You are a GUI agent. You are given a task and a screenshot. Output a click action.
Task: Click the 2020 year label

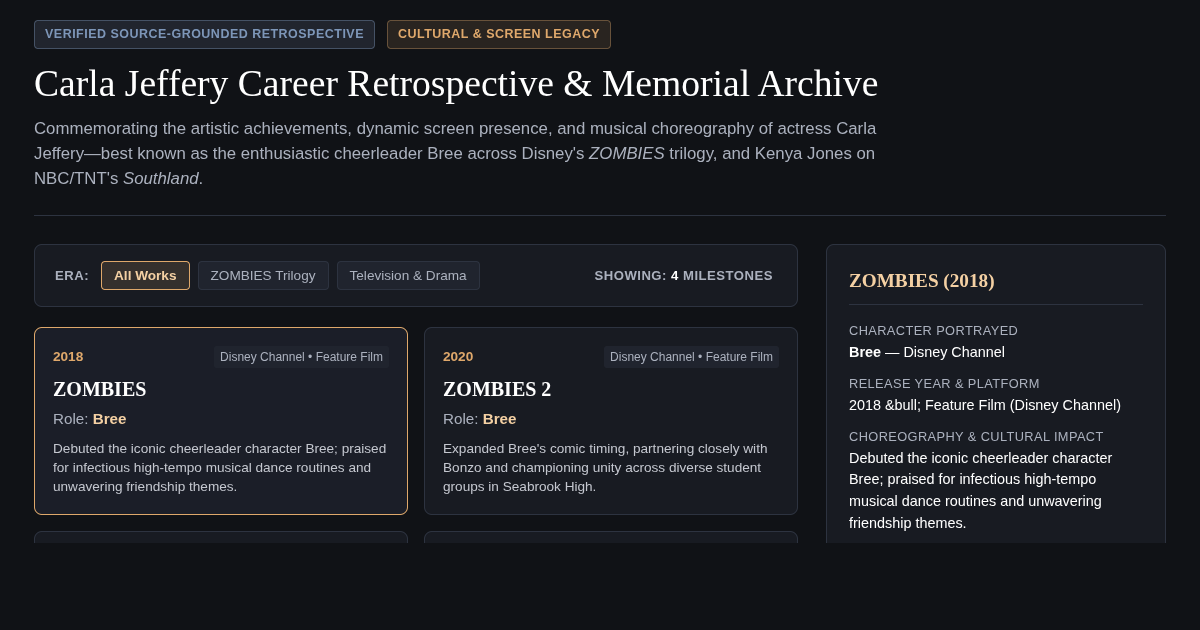coord(458,357)
